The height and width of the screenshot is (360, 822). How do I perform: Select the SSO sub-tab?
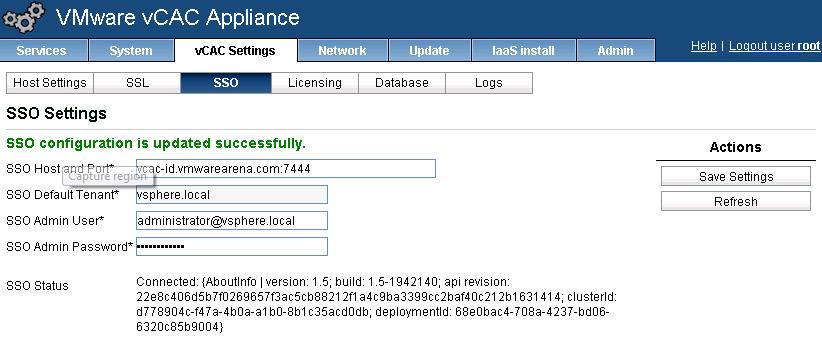[x=226, y=83]
